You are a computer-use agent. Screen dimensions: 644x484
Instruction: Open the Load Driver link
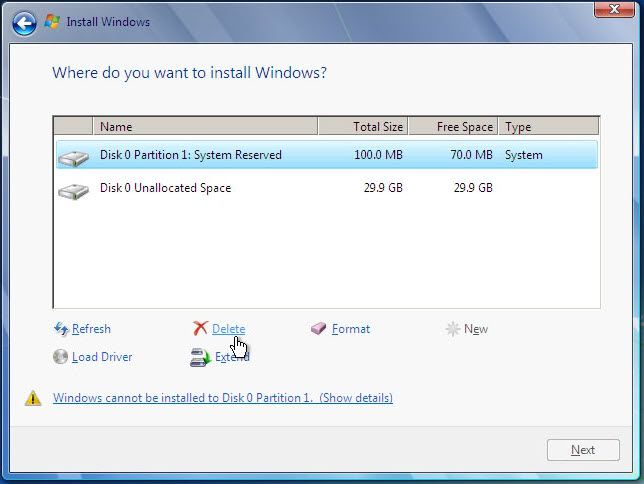[x=102, y=357]
